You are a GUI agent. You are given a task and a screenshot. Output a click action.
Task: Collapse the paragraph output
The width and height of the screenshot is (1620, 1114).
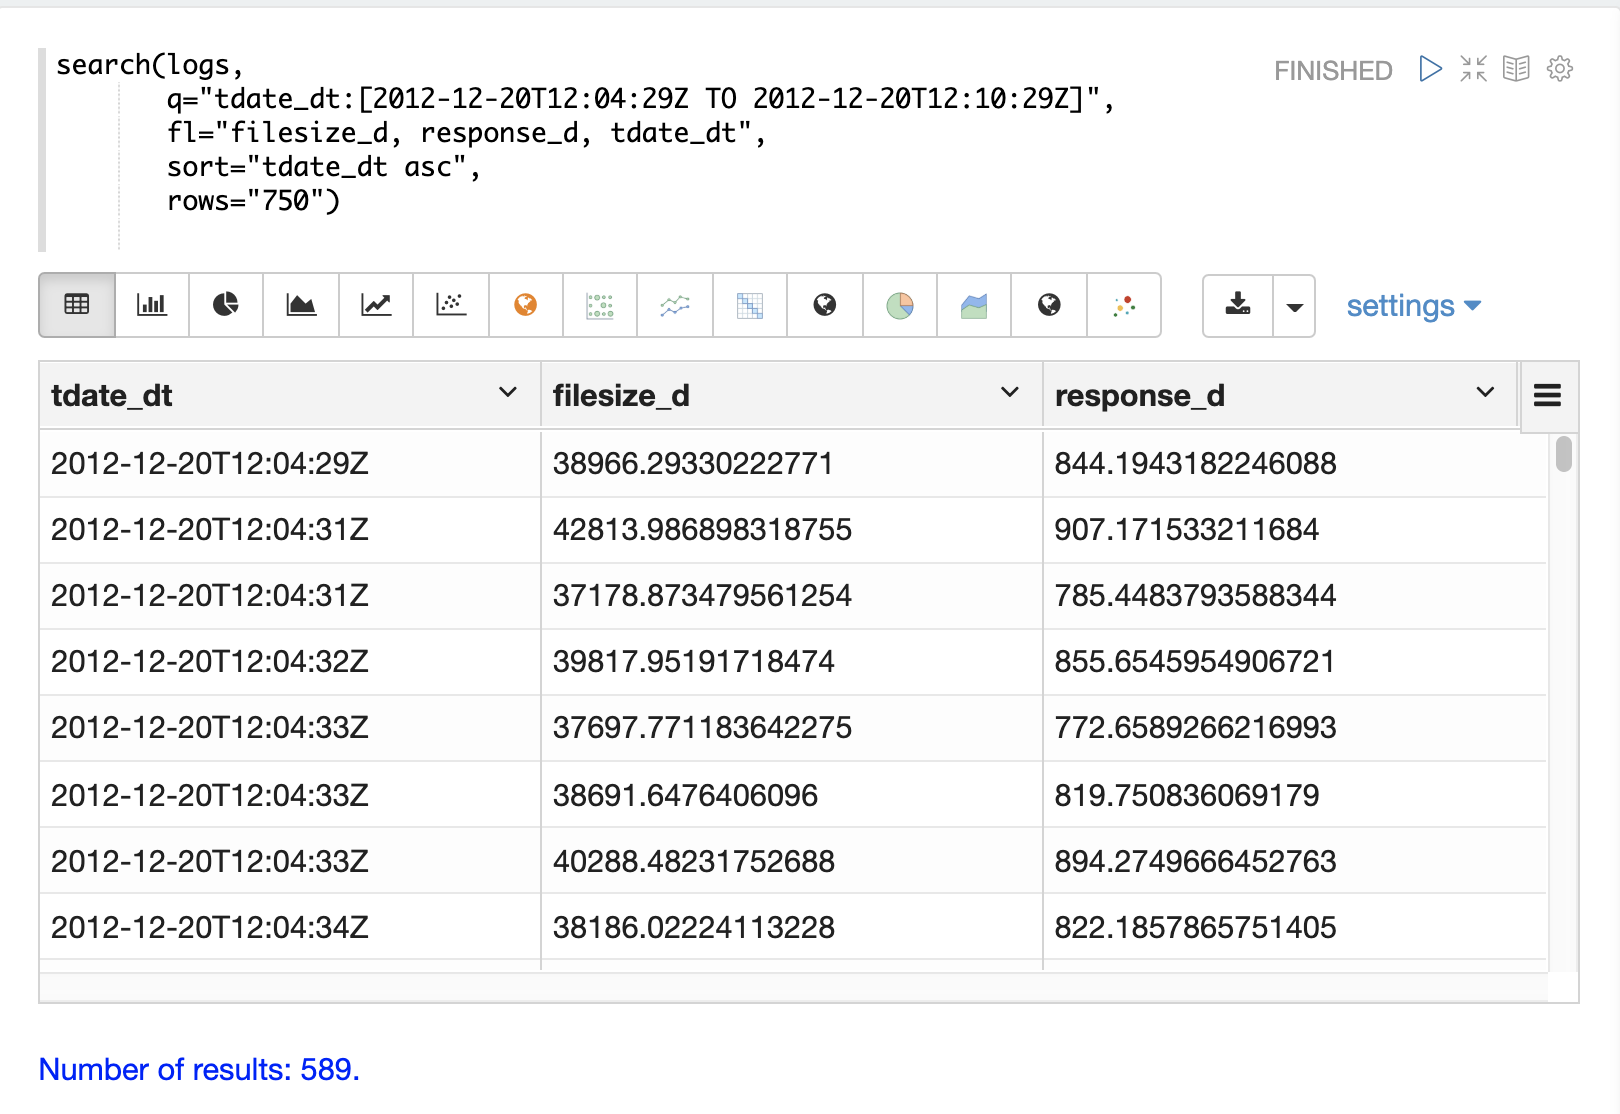click(x=1473, y=68)
